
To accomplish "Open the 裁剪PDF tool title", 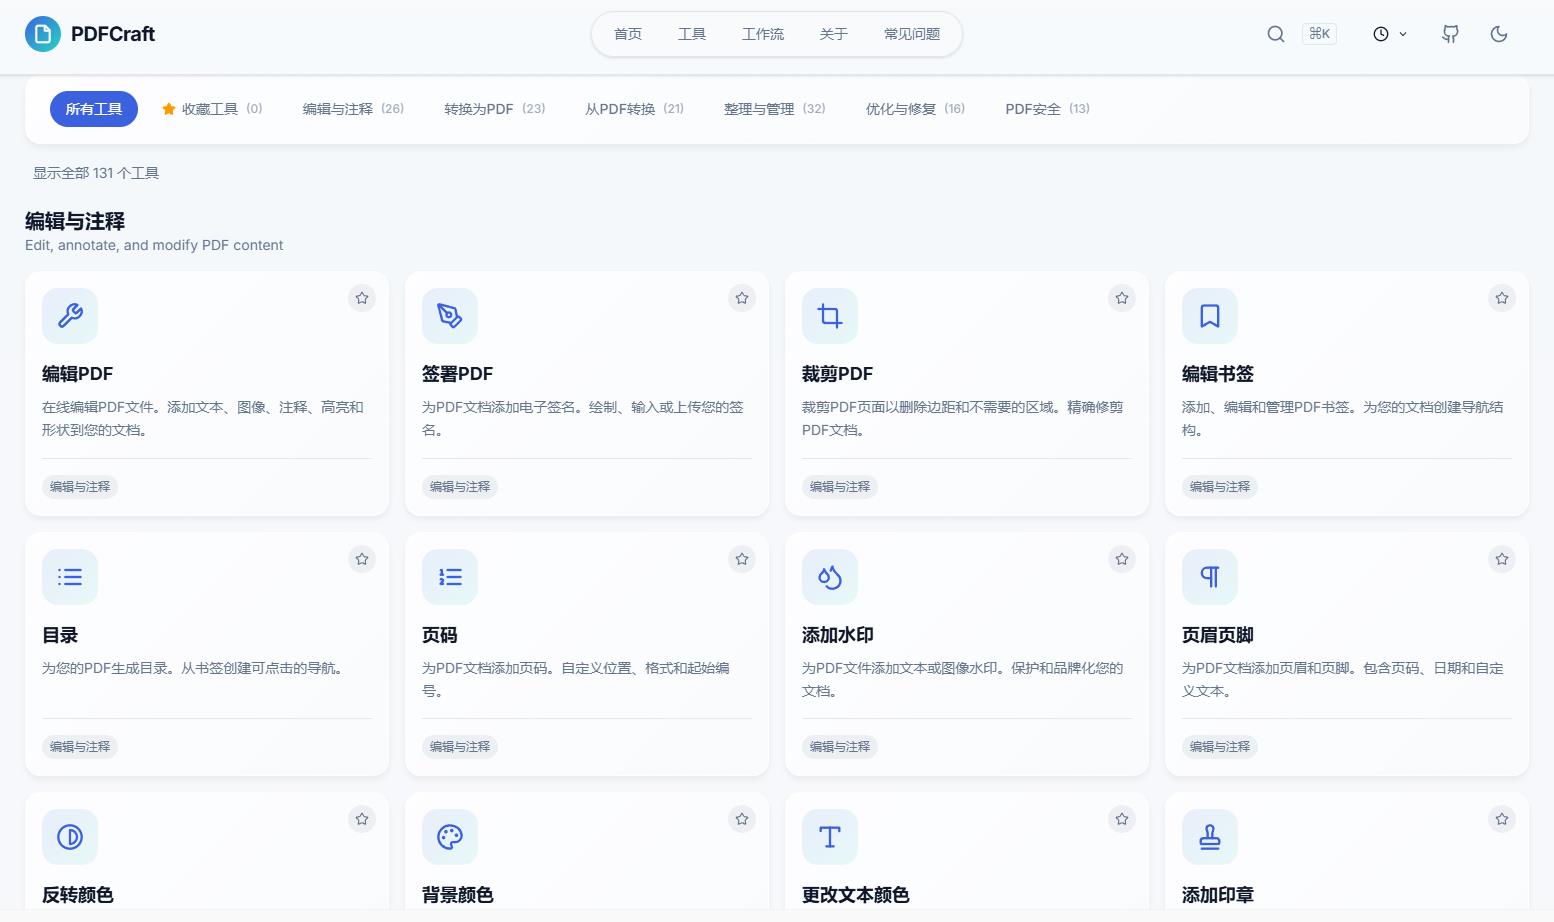I will click(x=838, y=374).
